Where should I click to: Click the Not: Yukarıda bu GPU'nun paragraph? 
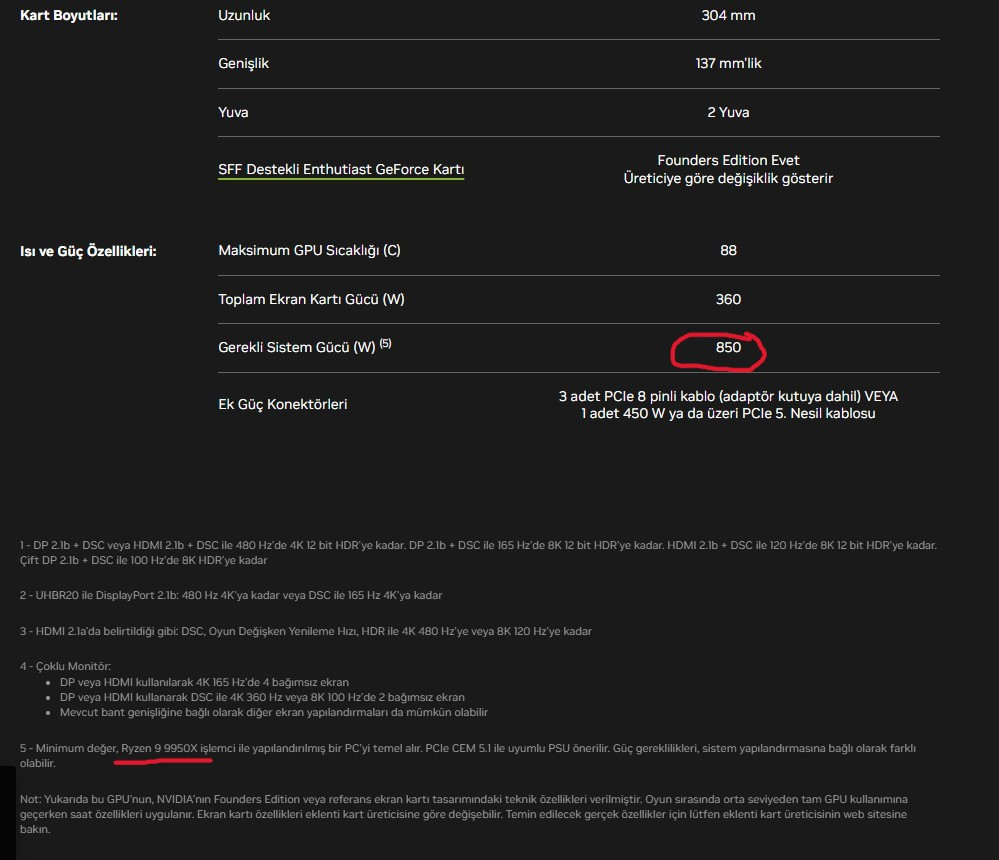coord(464,814)
